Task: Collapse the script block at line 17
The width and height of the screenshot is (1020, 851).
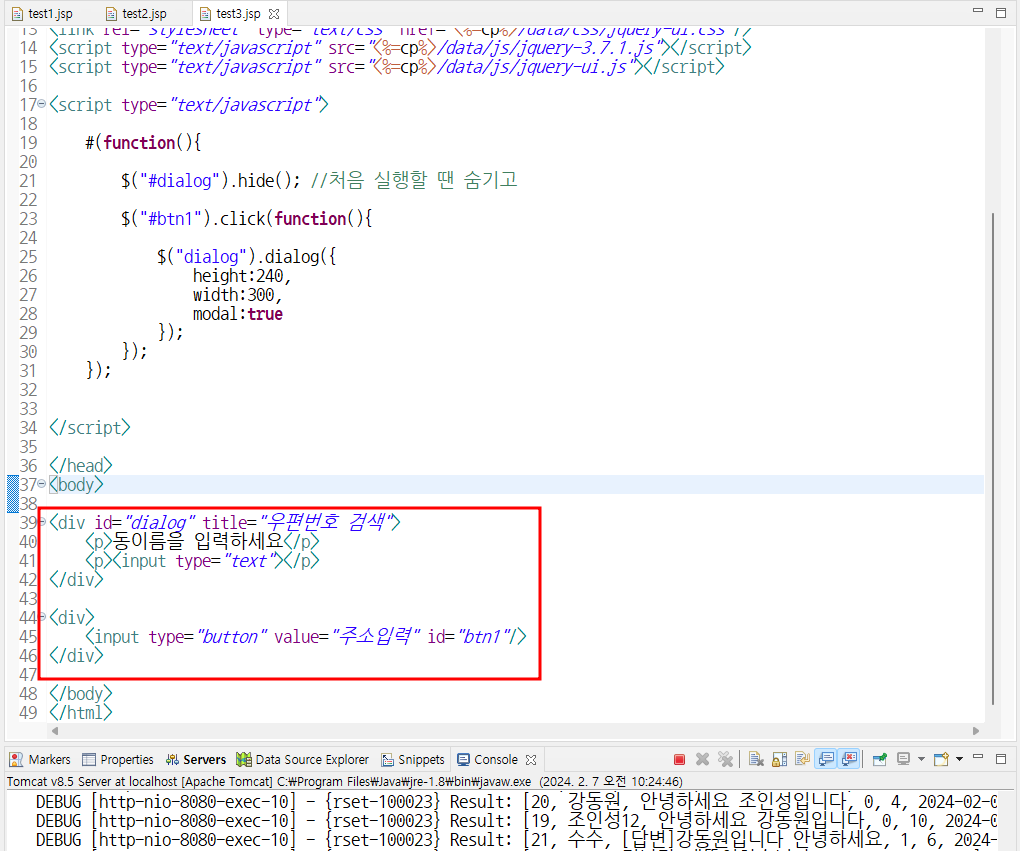Action: [42, 103]
